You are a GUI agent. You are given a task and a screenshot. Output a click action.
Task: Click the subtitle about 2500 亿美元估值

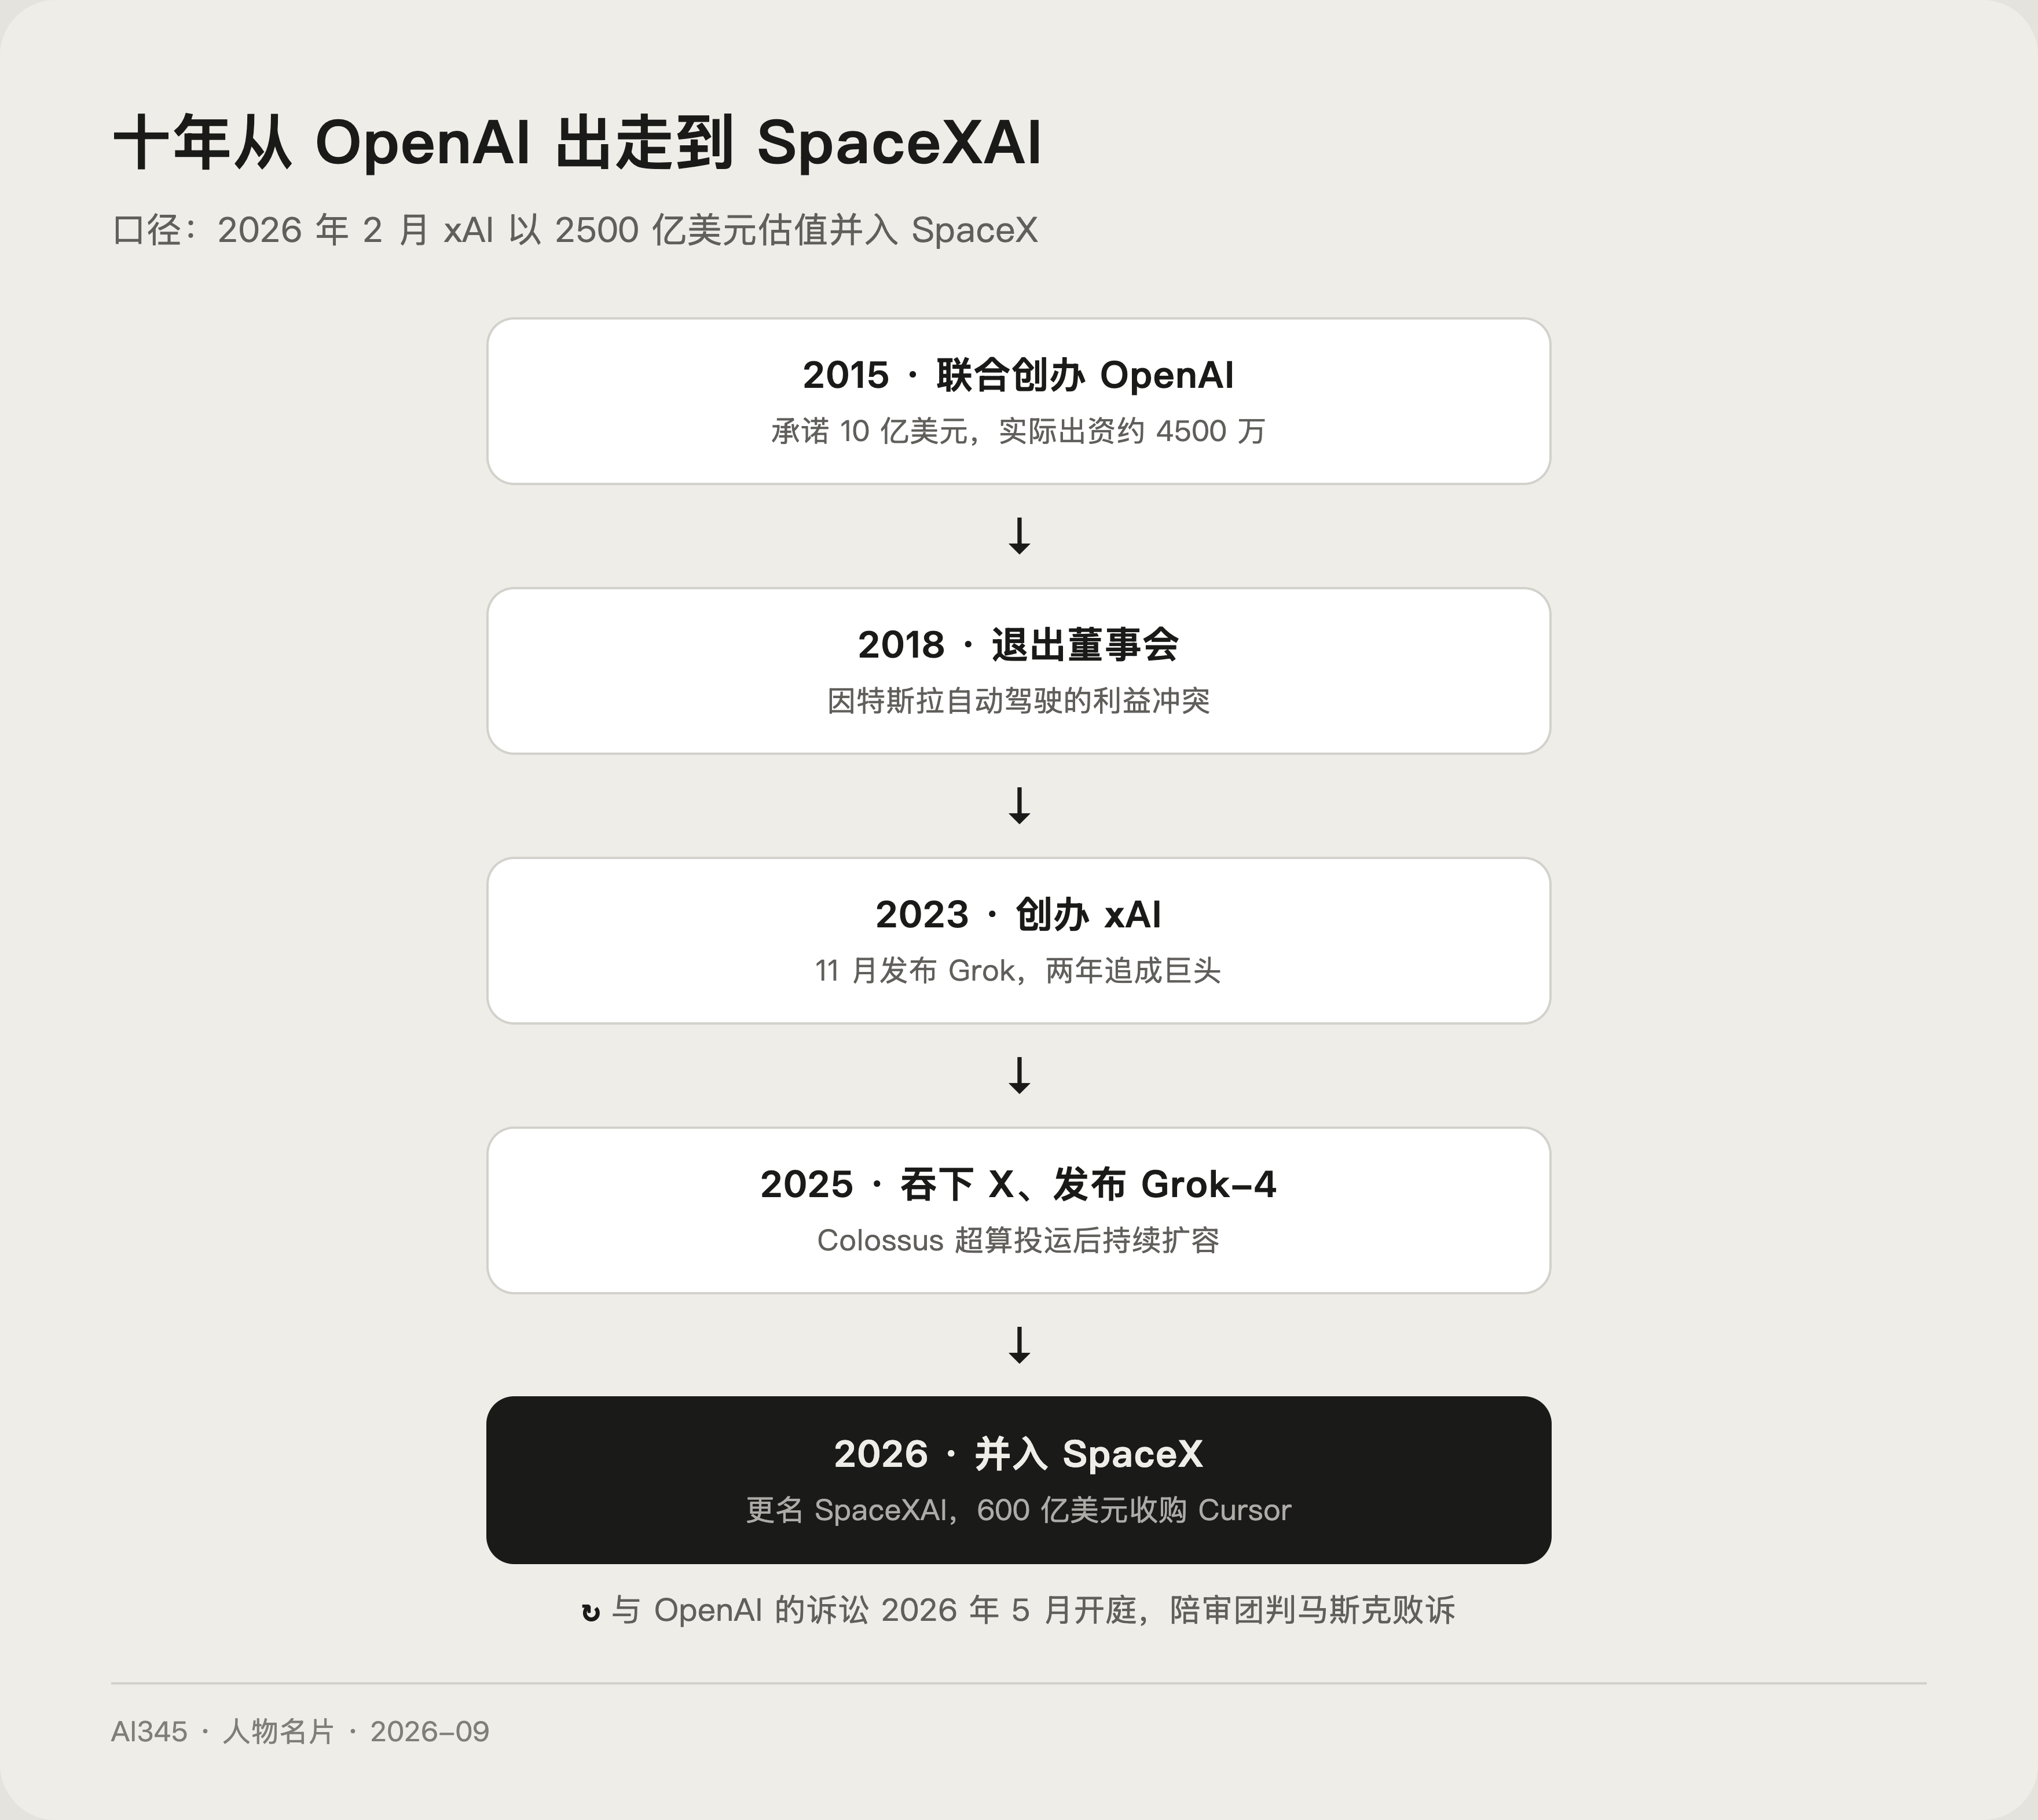pos(575,230)
